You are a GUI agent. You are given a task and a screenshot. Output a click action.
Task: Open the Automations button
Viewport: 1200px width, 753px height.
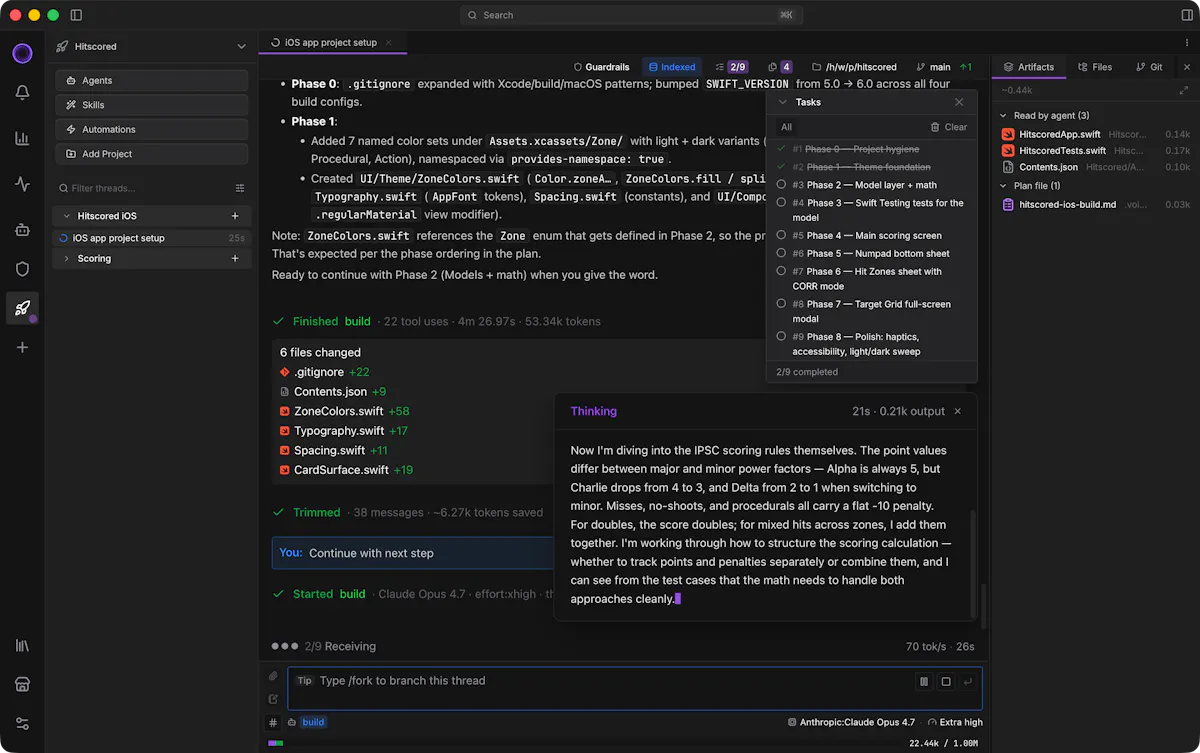point(152,129)
